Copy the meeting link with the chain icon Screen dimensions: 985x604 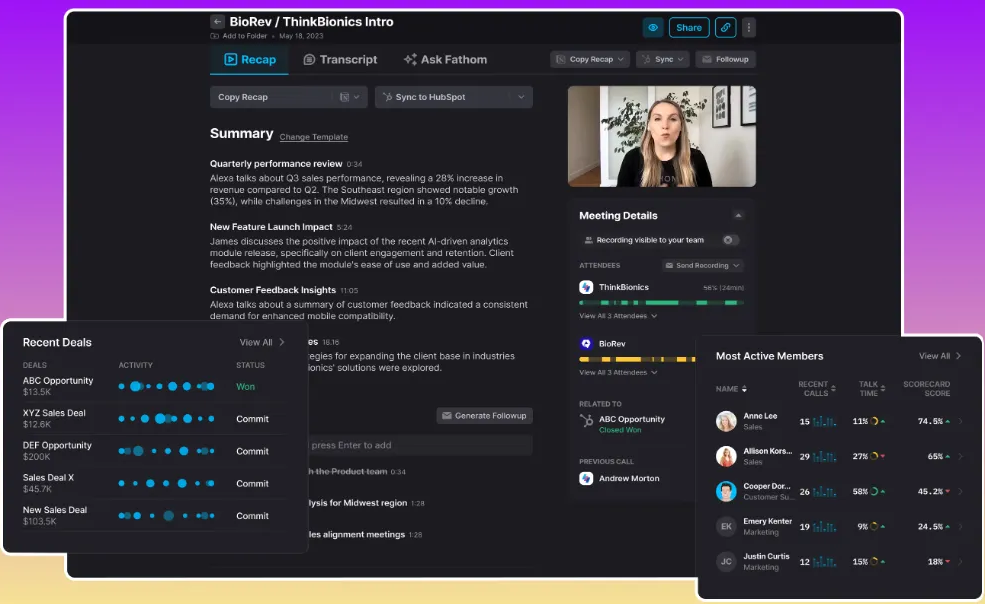[x=726, y=28]
